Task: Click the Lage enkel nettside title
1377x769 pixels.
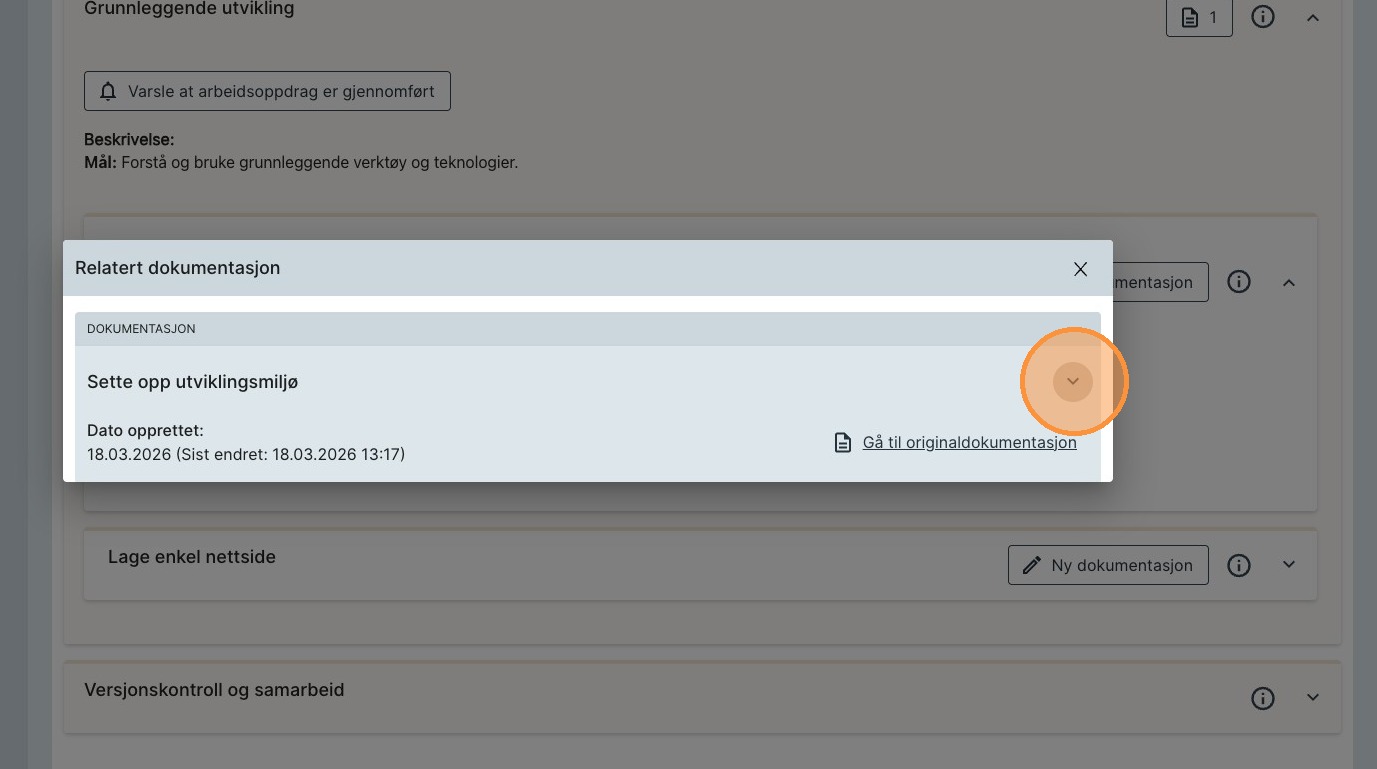Action: pyautogui.click(x=192, y=557)
